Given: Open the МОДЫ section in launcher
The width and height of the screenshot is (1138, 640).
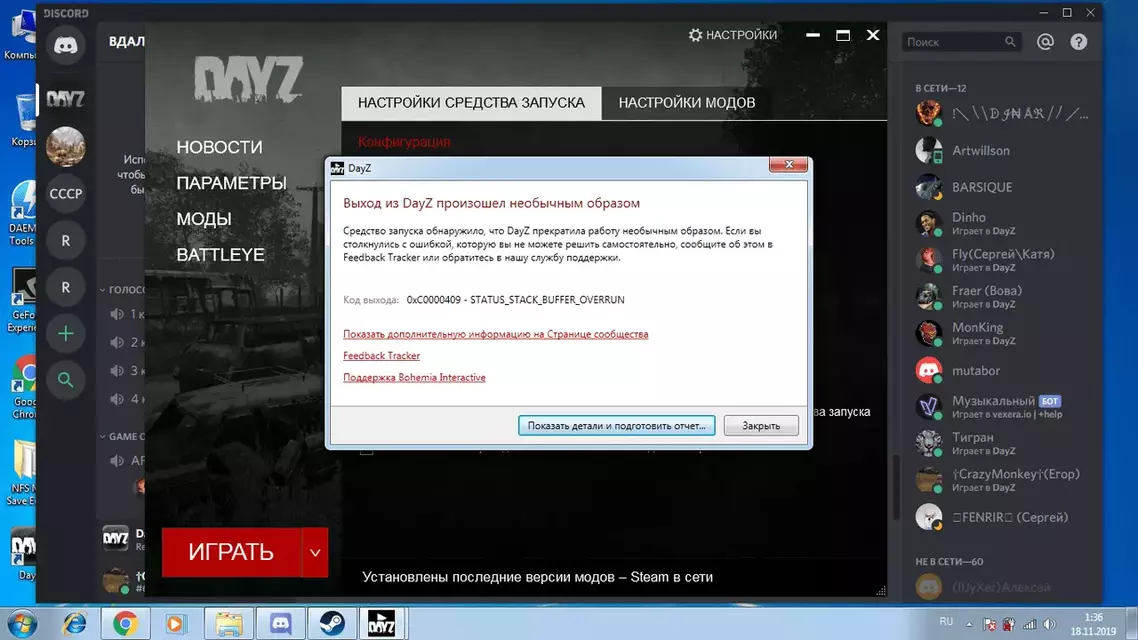Looking at the screenshot, I should click(204, 219).
